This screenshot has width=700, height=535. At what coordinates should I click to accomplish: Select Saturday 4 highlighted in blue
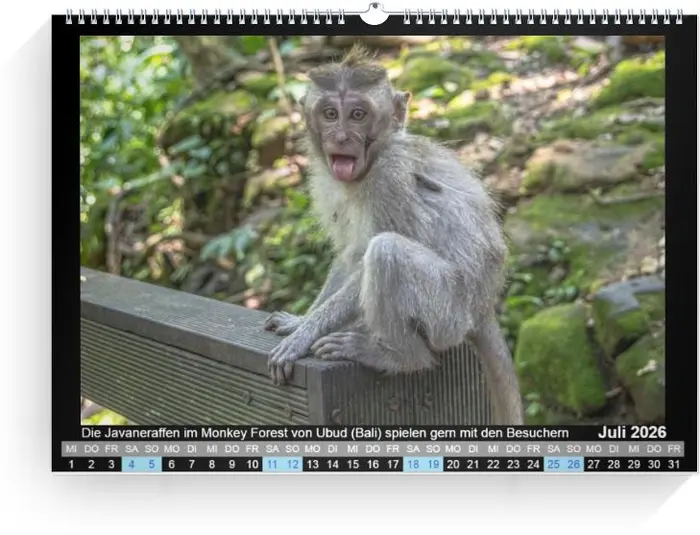coord(131,464)
